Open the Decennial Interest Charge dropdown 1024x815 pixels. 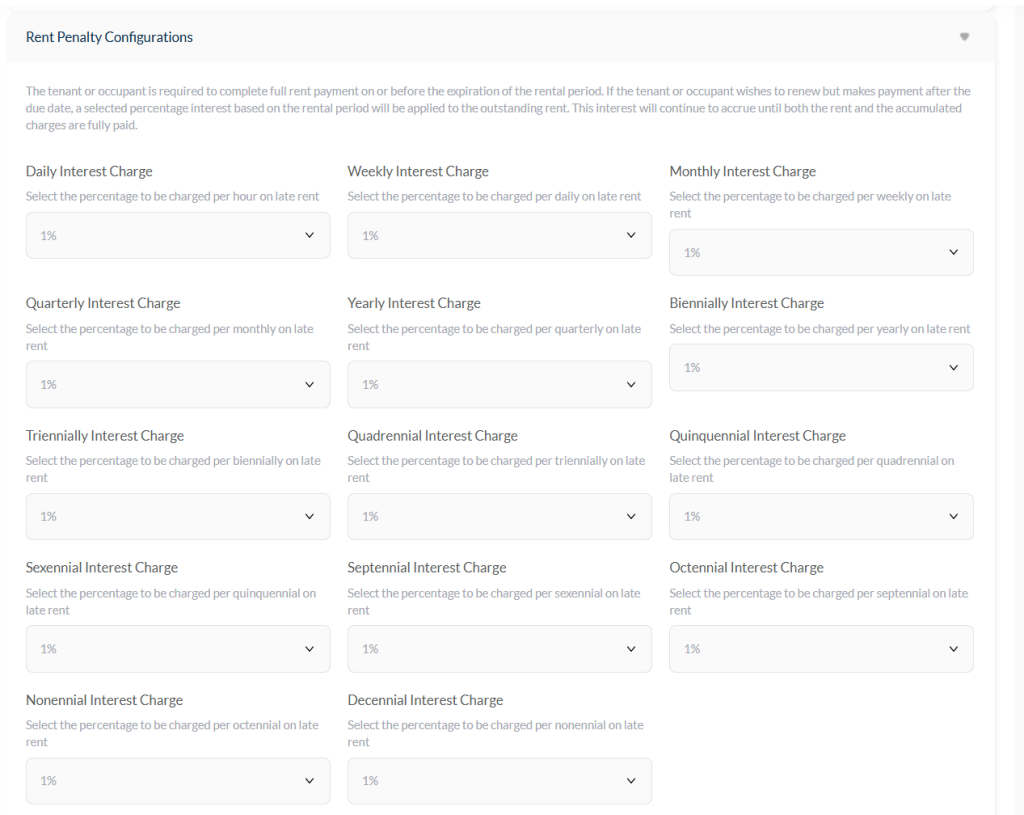[x=499, y=781]
